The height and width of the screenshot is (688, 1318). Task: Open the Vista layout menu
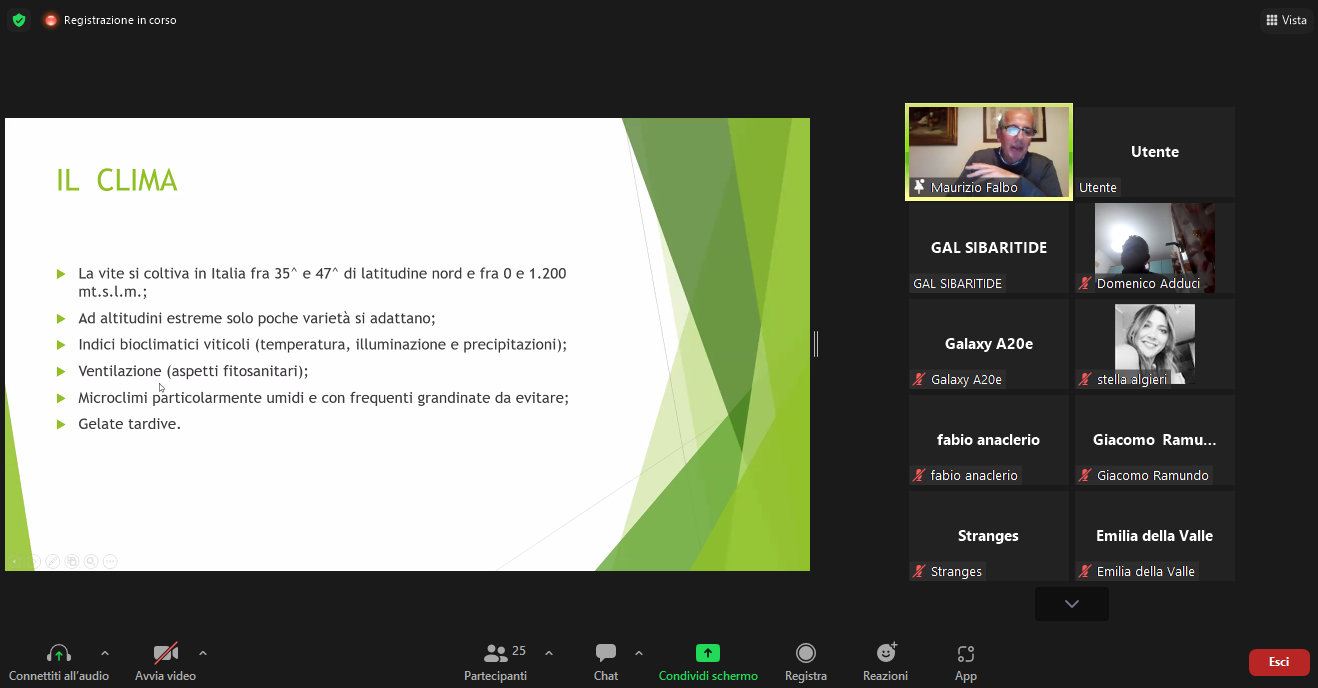1285,20
